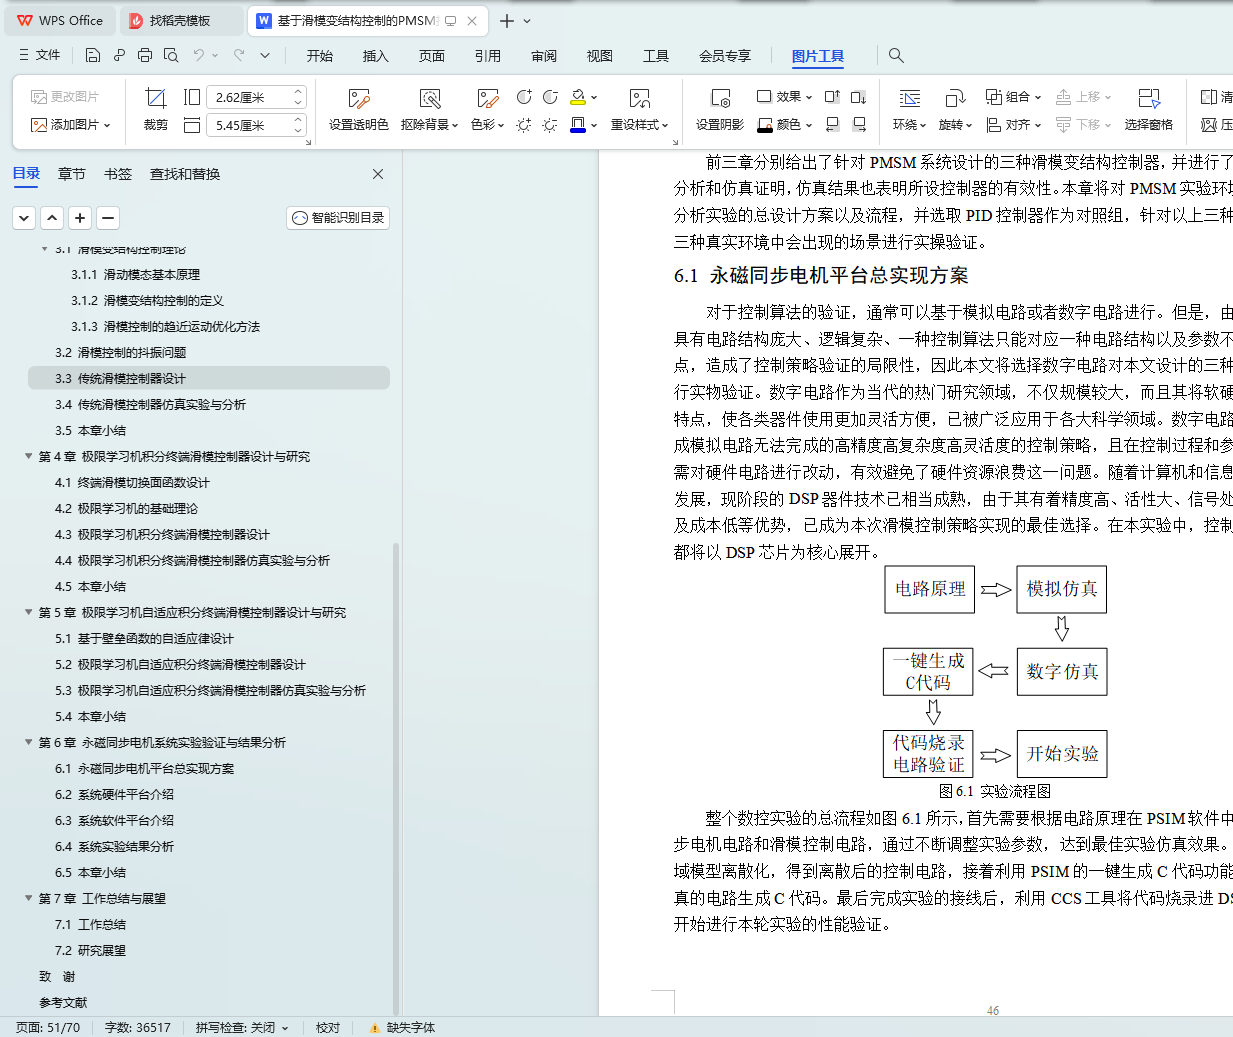
Task: Open the Align (对齐) dropdown
Action: [x=1013, y=125]
